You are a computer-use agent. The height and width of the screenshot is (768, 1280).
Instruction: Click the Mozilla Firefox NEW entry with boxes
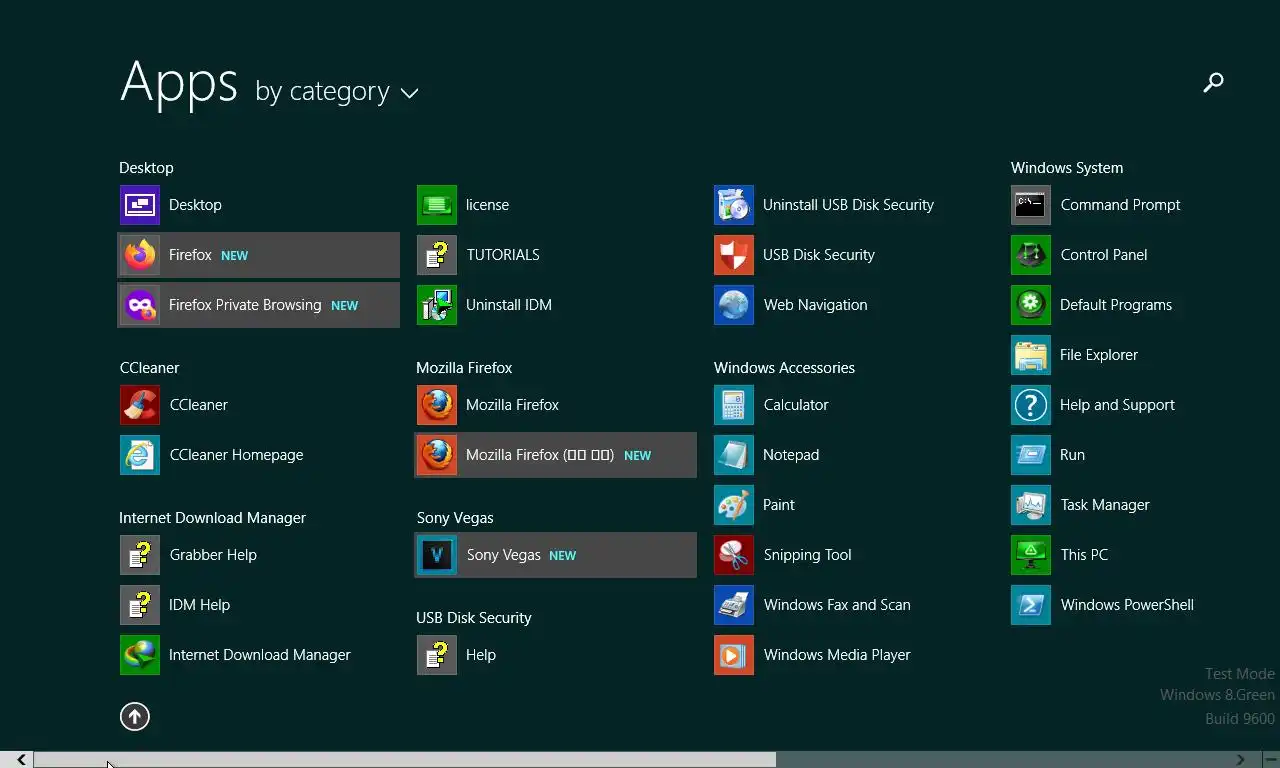pyautogui.click(x=556, y=455)
